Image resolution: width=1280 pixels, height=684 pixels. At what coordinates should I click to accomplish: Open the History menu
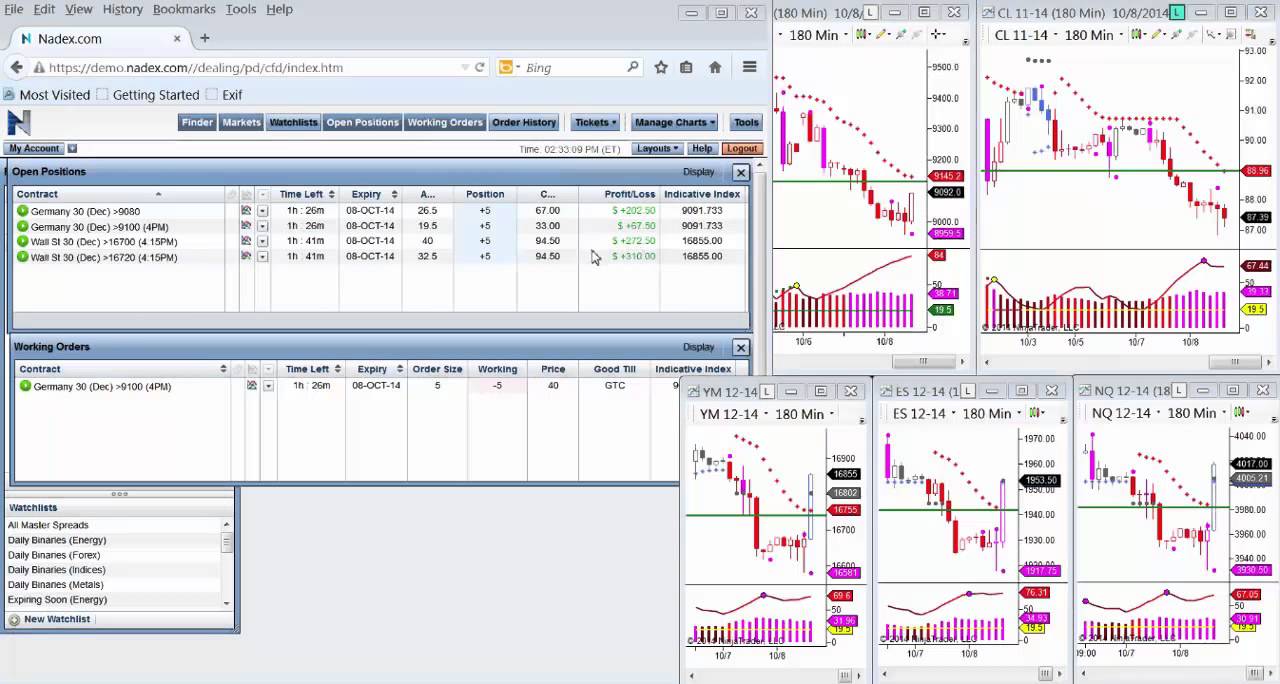[122, 9]
